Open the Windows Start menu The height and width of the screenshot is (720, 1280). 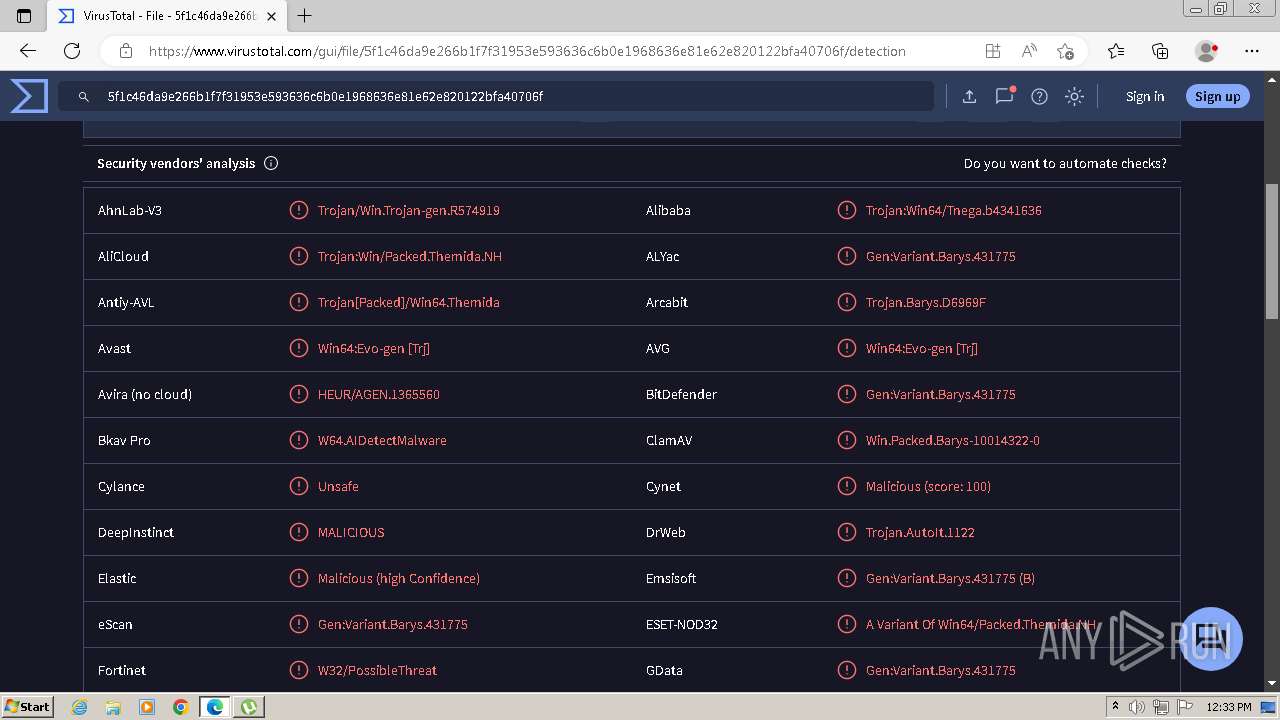(27, 706)
